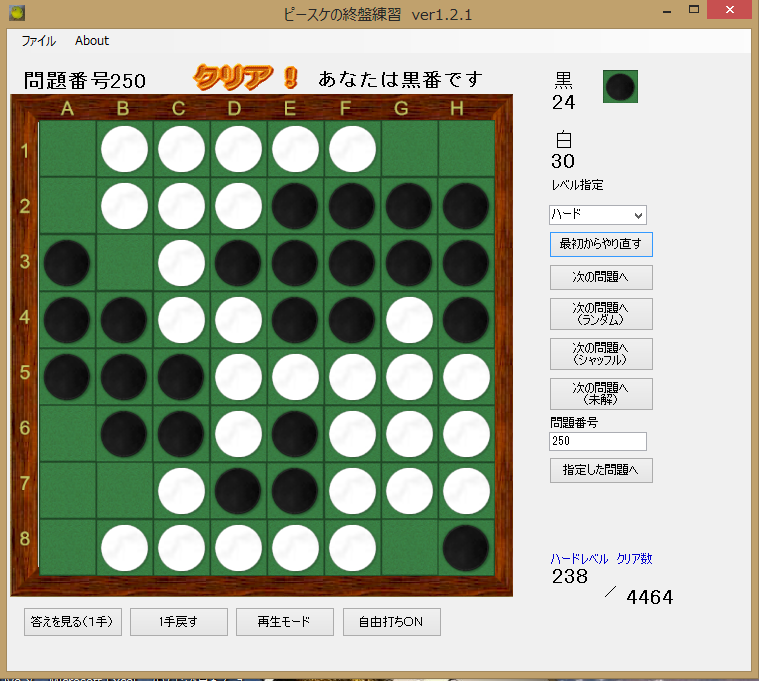Place a disc on empty square A6
The height and width of the screenshot is (681, 759).
(x=67, y=434)
